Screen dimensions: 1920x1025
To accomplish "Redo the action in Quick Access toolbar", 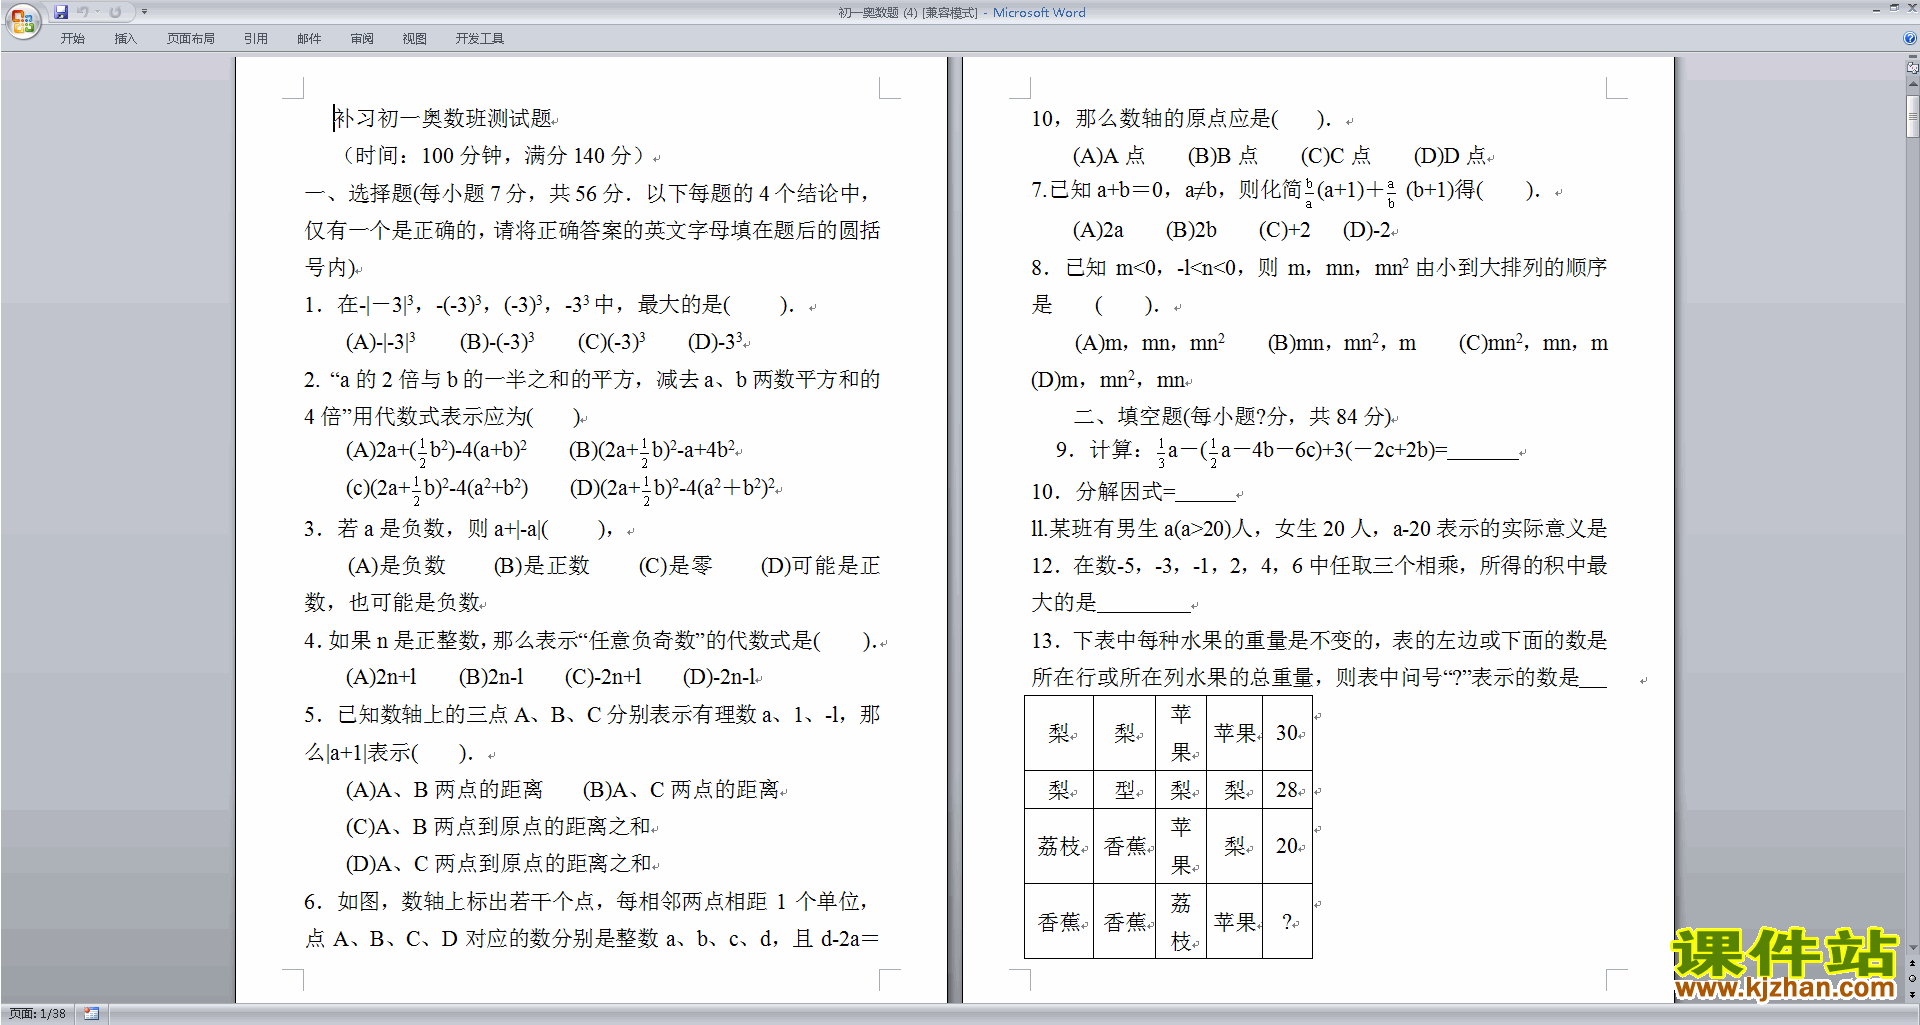I will [x=115, y=12].
